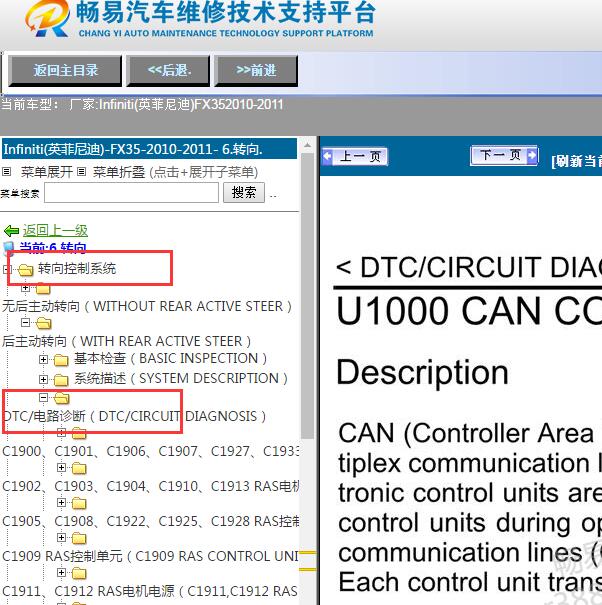Open the previous page with 上一页

[355, 156]
